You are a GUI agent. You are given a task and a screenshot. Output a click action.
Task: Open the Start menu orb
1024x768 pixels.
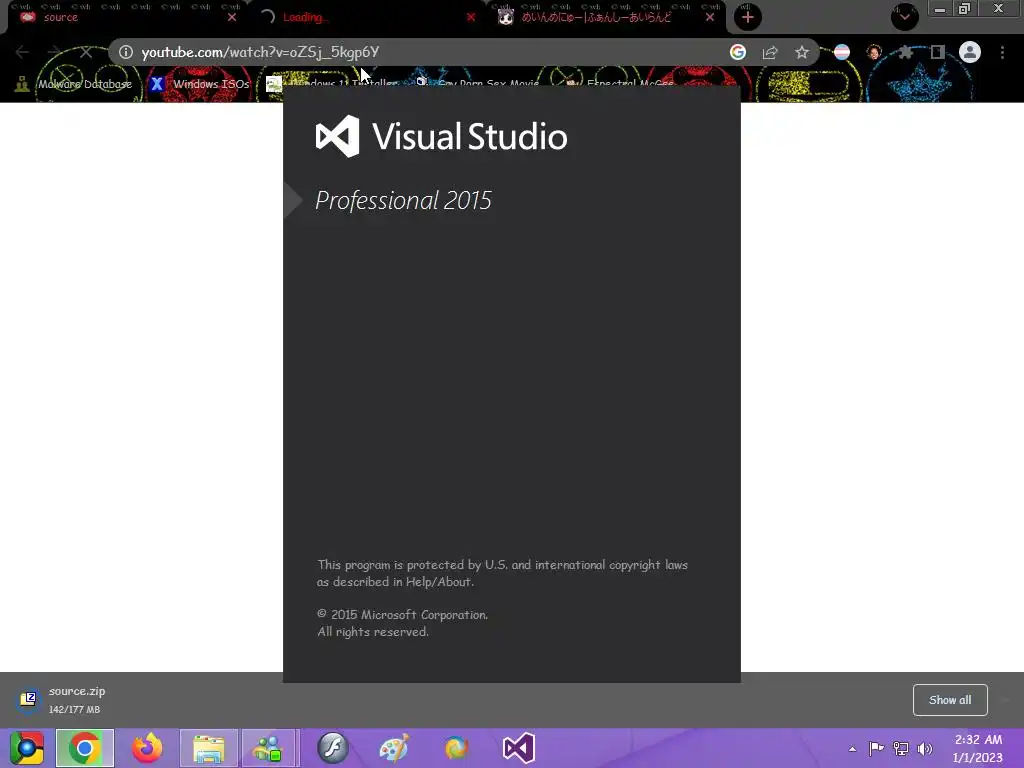[x=27, y=748]
